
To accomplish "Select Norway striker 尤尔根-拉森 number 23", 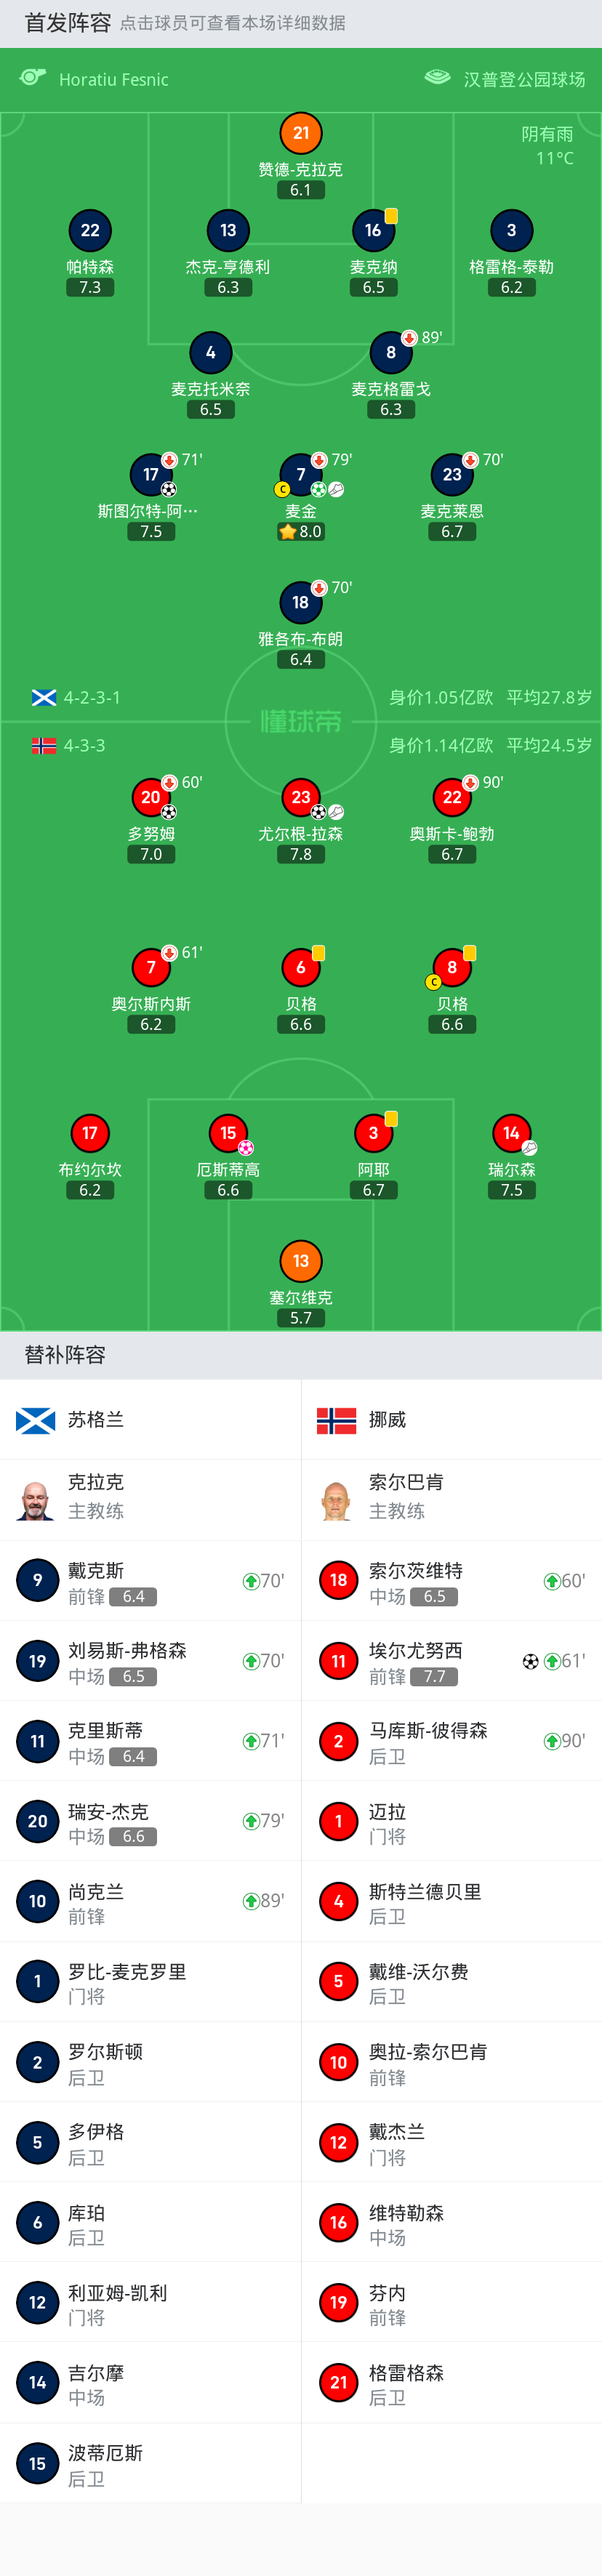I will pos(301,797).
